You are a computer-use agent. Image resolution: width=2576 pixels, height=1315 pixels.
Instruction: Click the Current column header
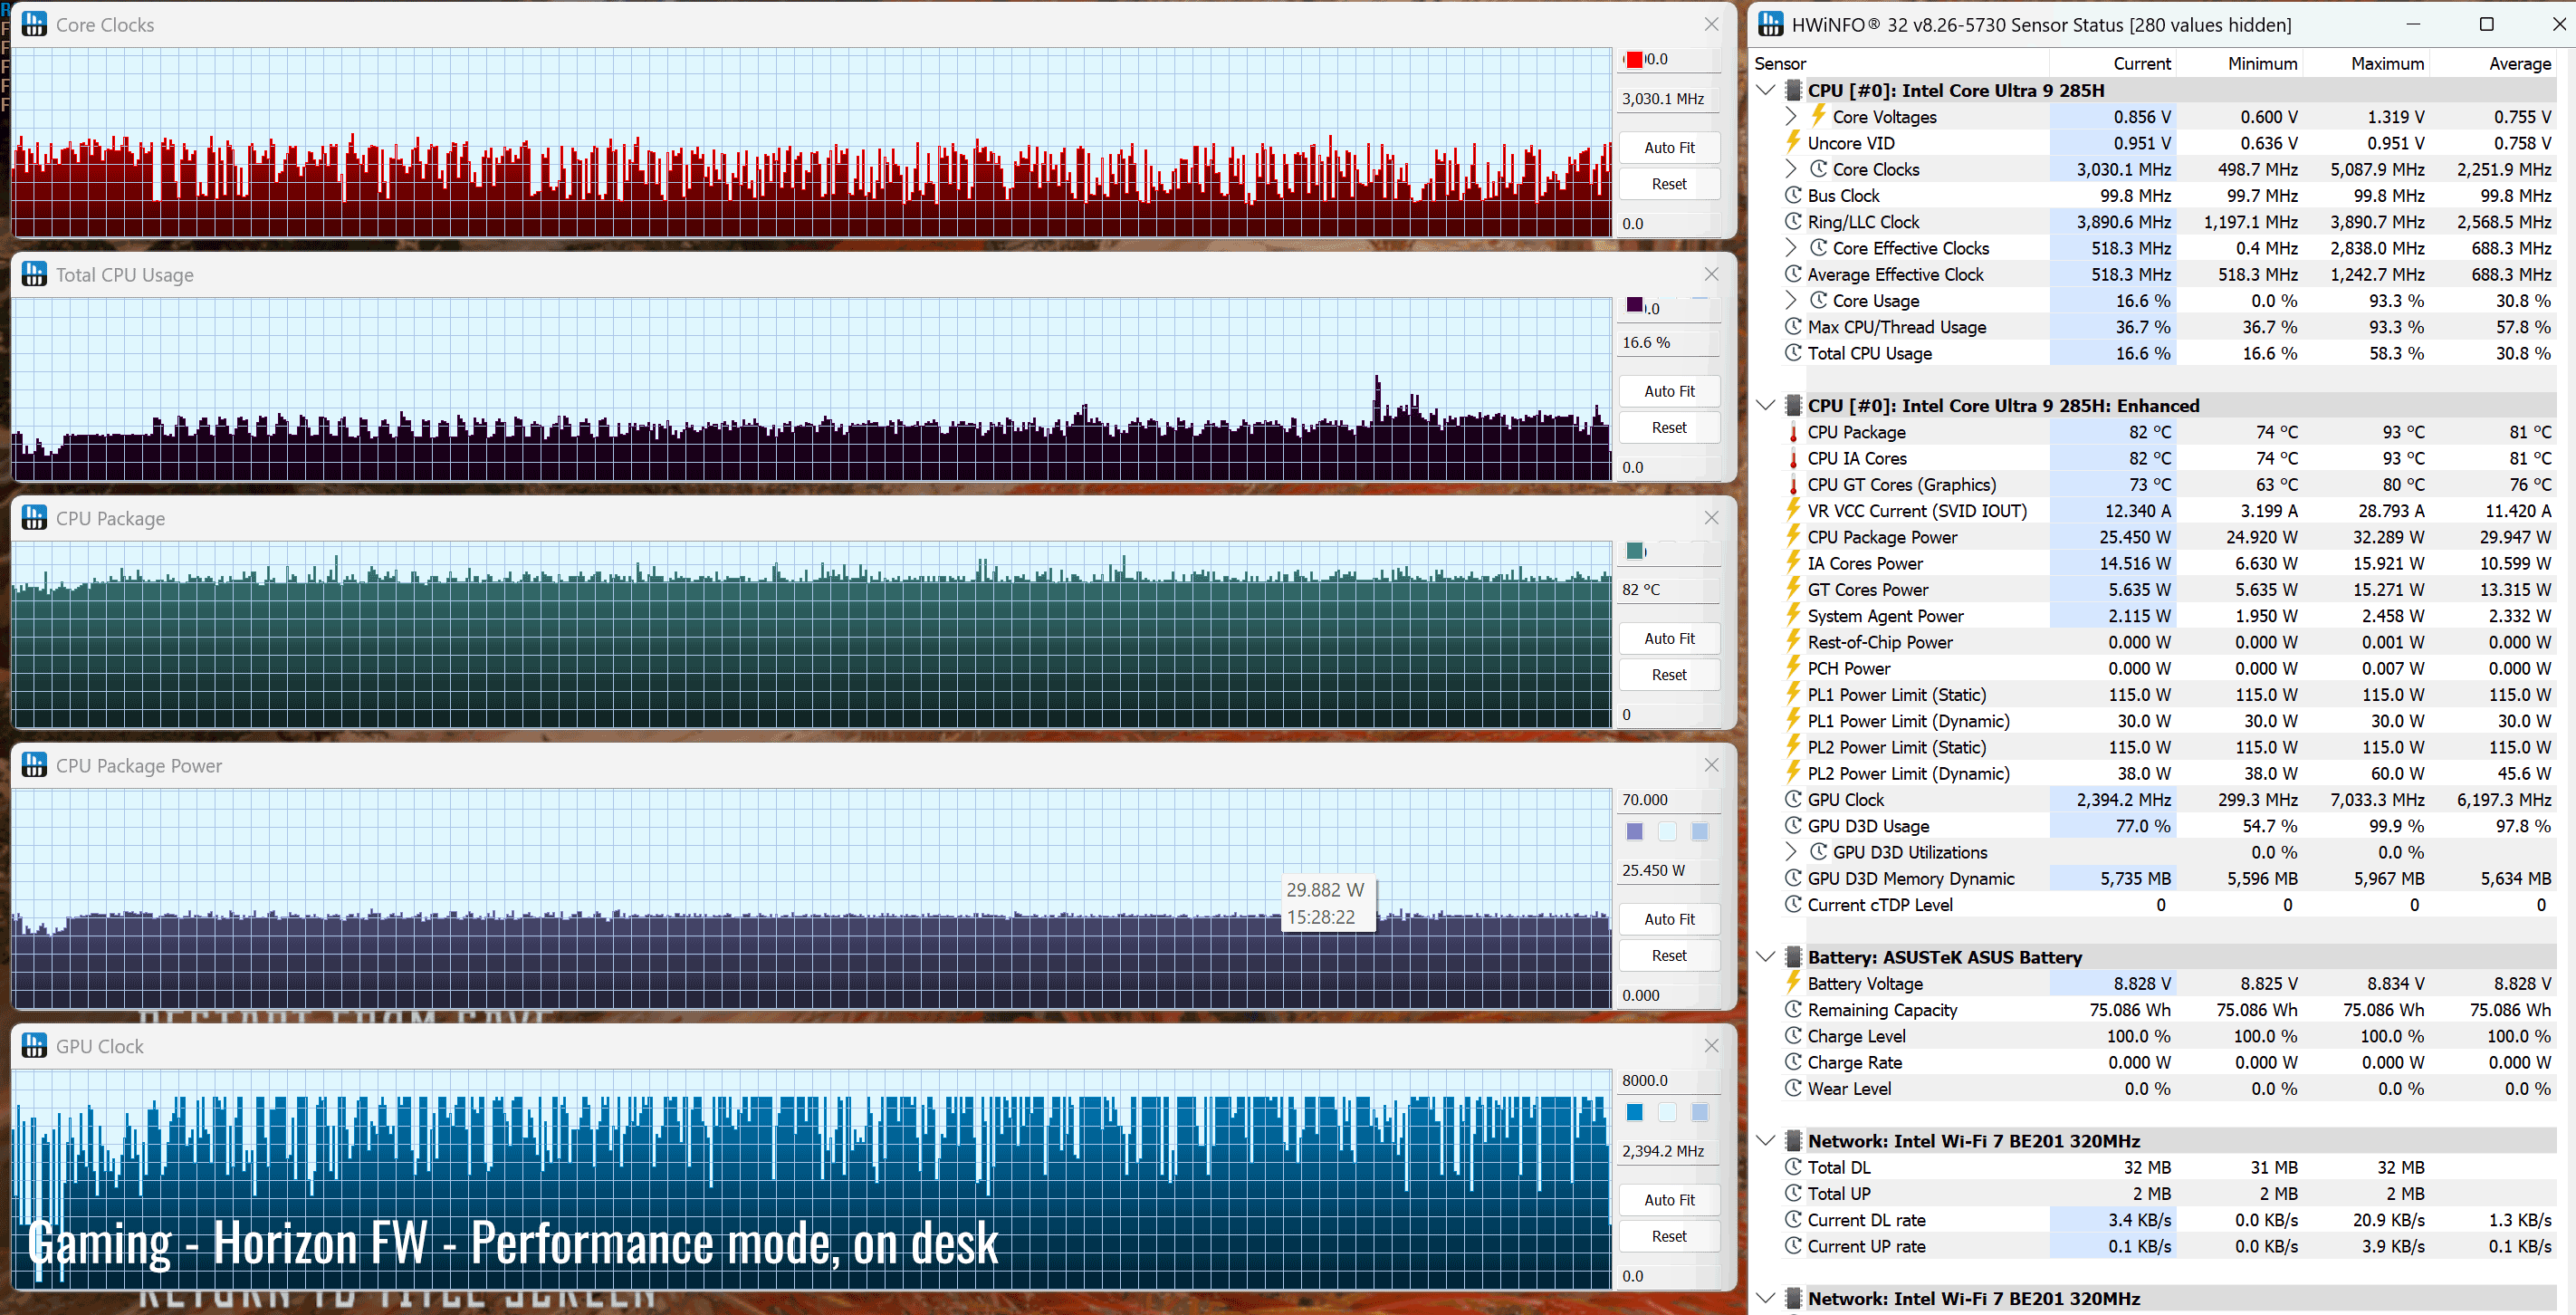coord(2141,63)
